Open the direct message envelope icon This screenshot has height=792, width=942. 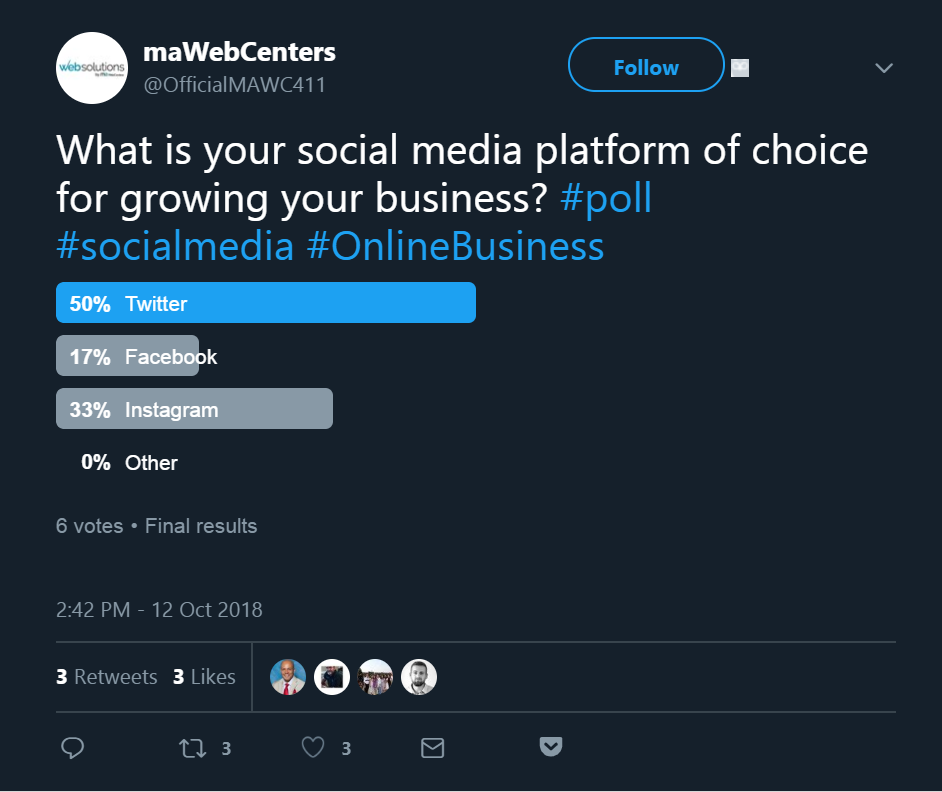tap(432, 746)
